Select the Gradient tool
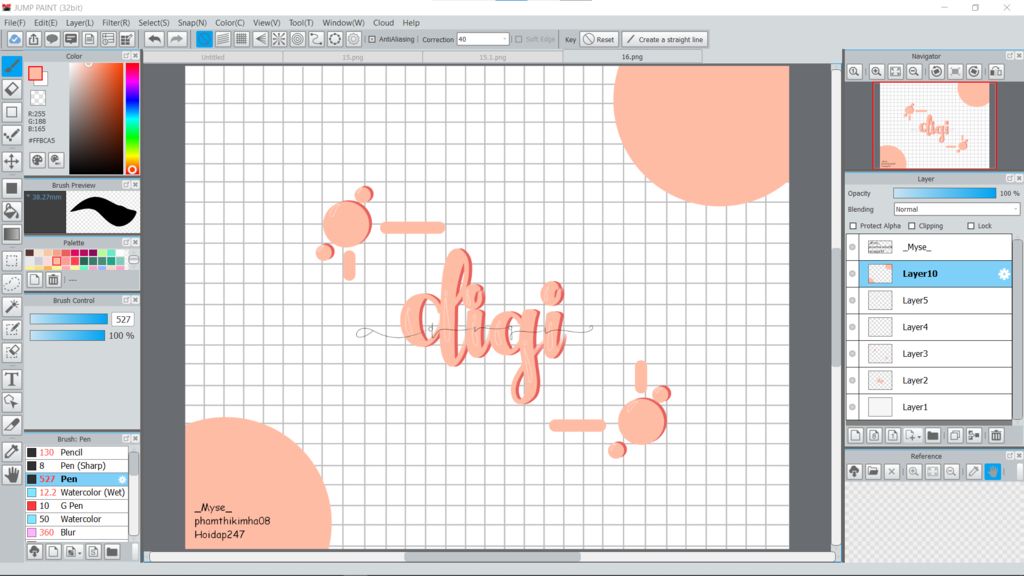This screenshot has width=1024, height=576. point(12,234)
